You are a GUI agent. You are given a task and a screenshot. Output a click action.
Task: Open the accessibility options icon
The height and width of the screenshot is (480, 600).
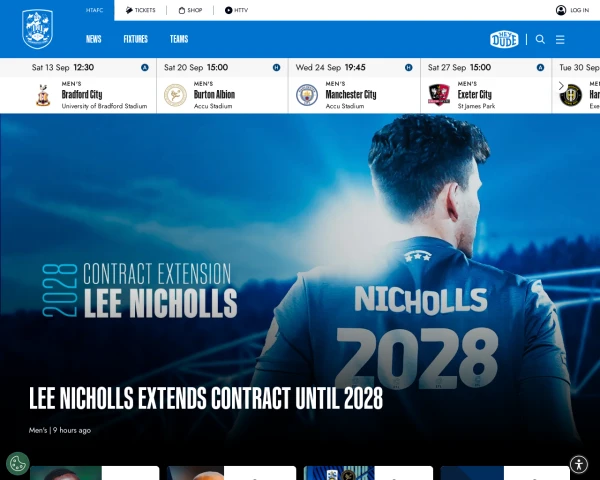(579, 464)
